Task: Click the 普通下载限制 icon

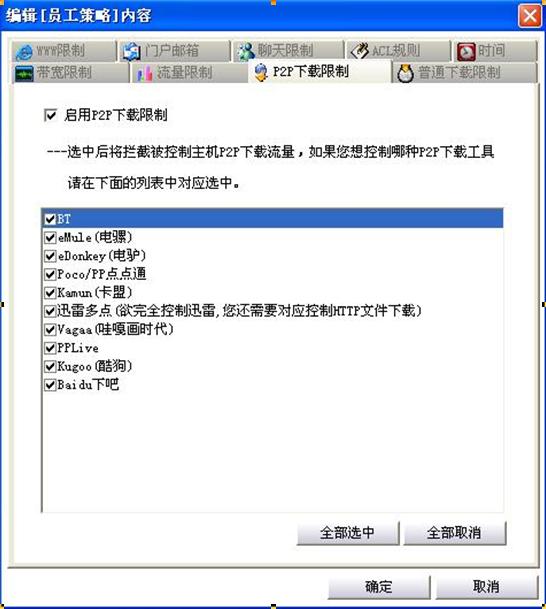Action: (405, 73)
